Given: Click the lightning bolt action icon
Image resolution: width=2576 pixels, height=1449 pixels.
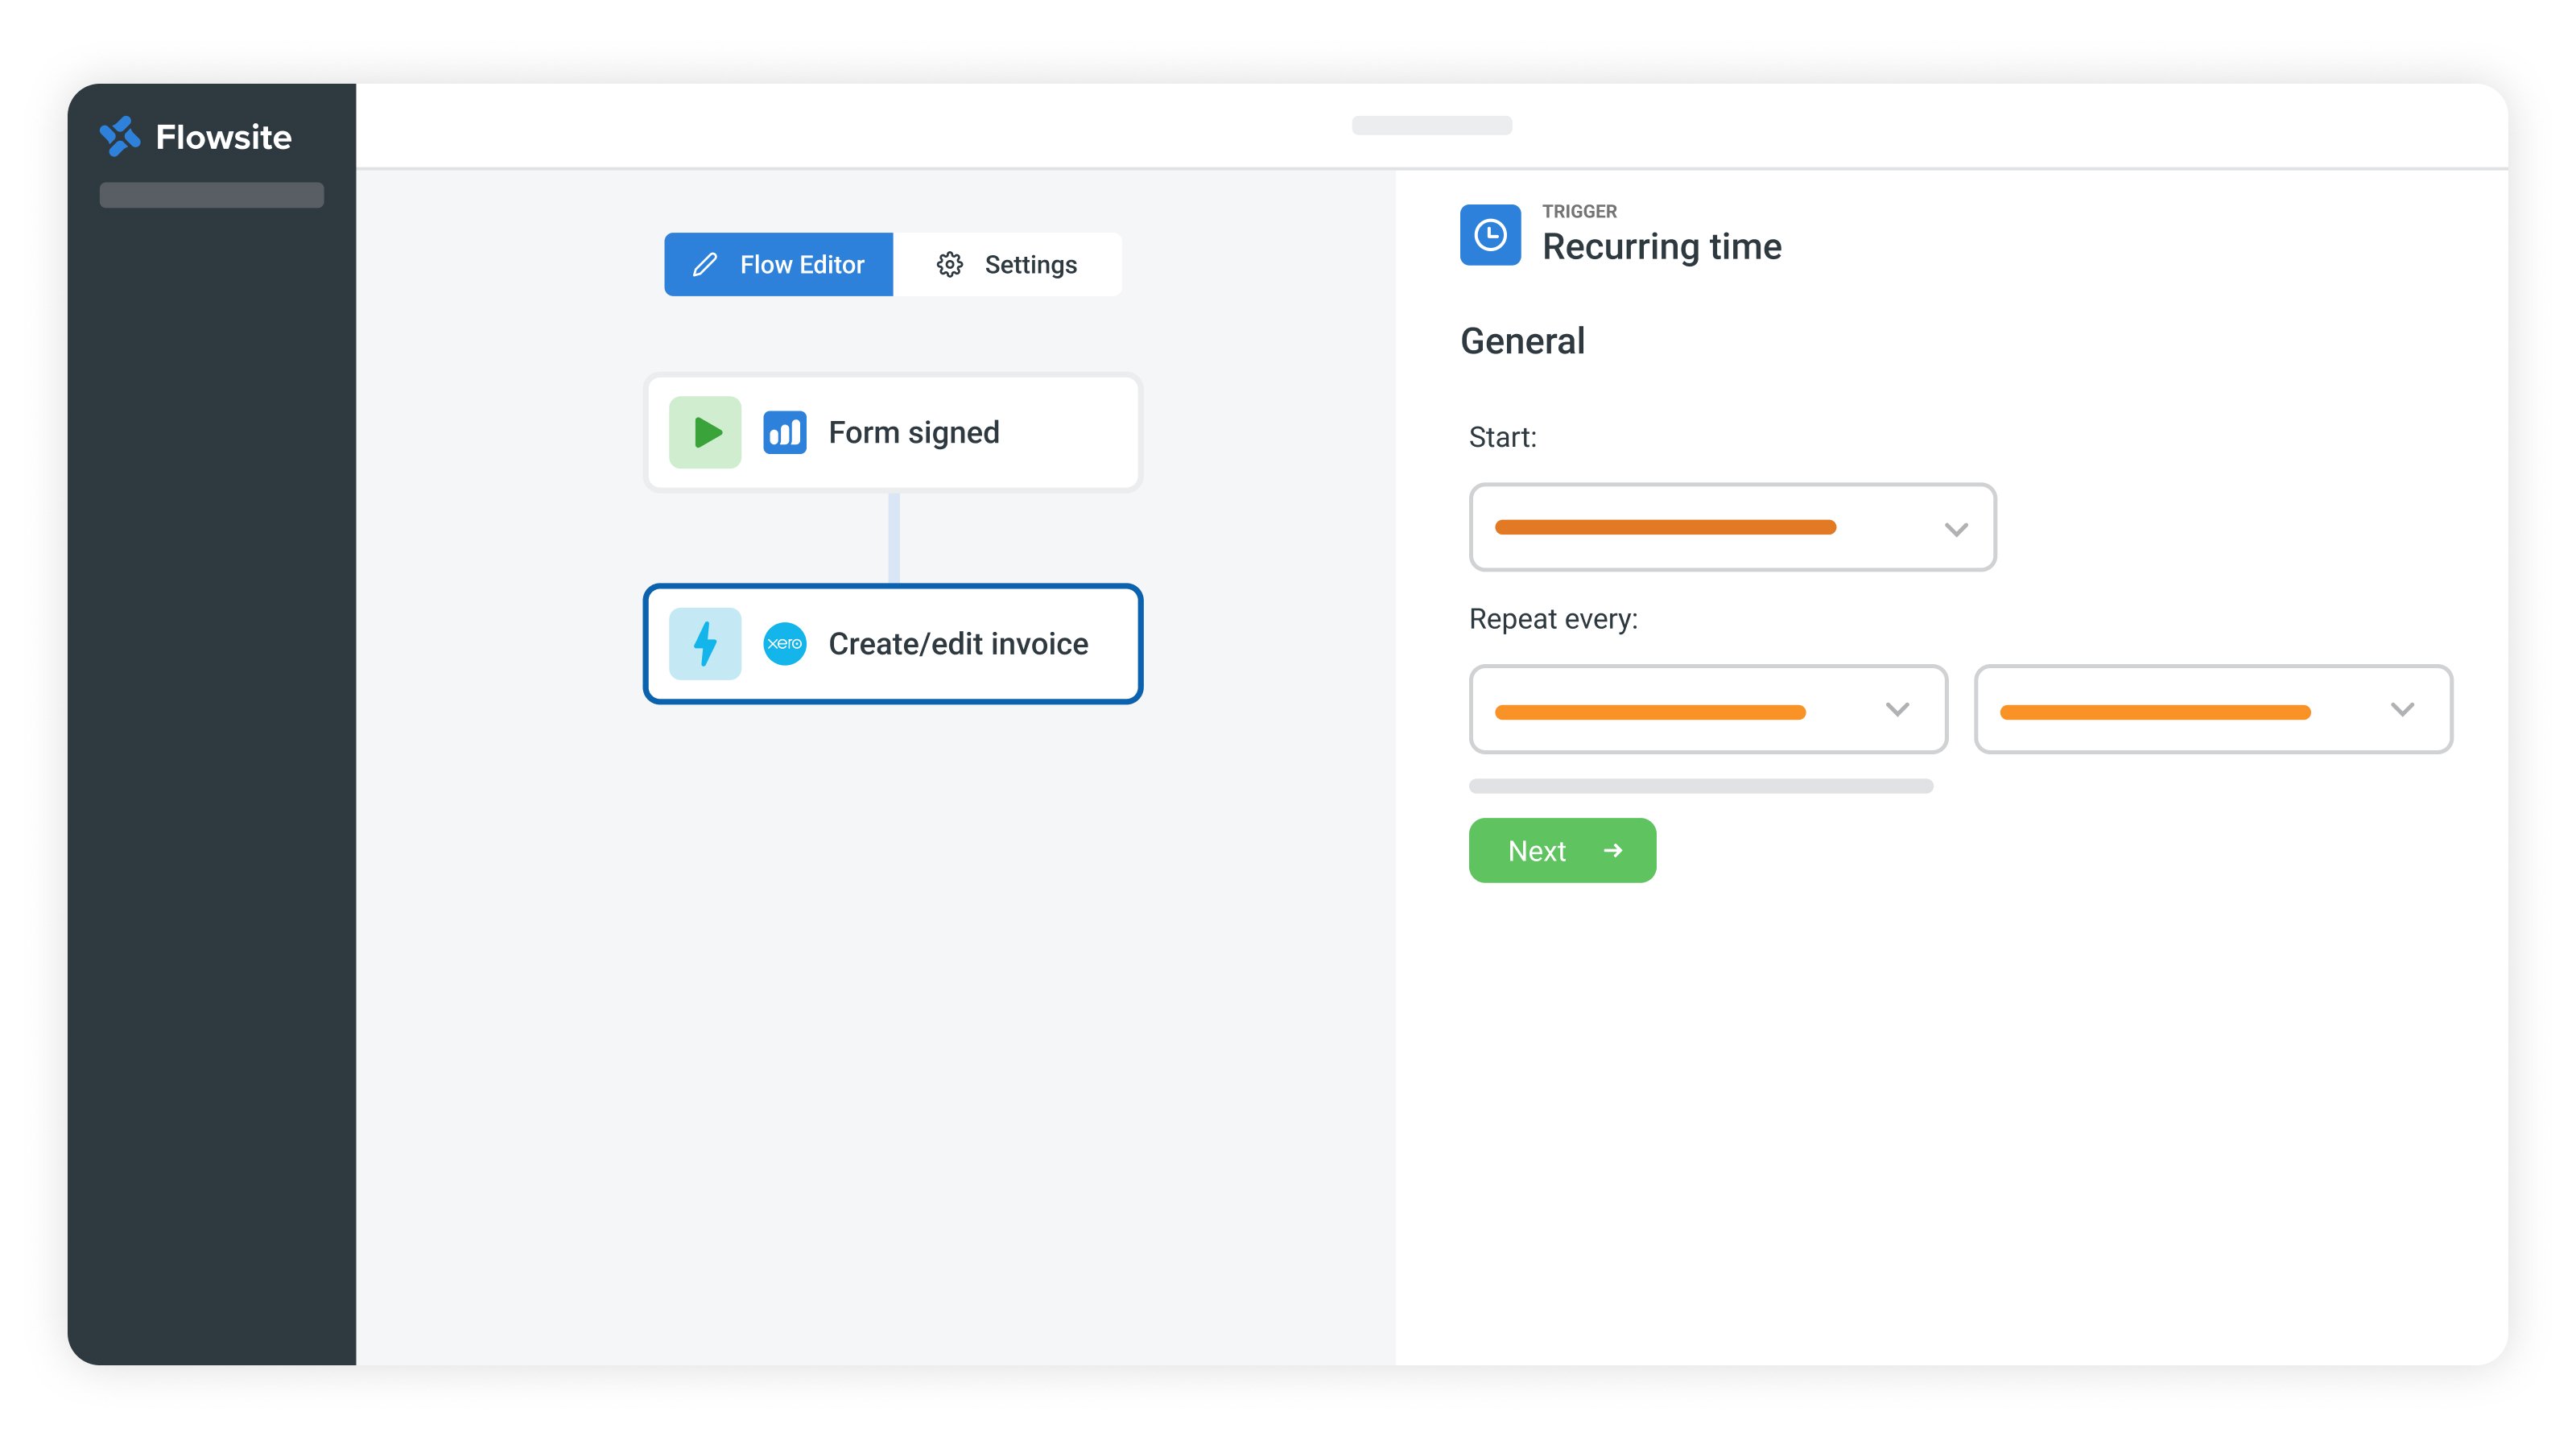Looking at the screenshot, I should click(x=705, y=644).
